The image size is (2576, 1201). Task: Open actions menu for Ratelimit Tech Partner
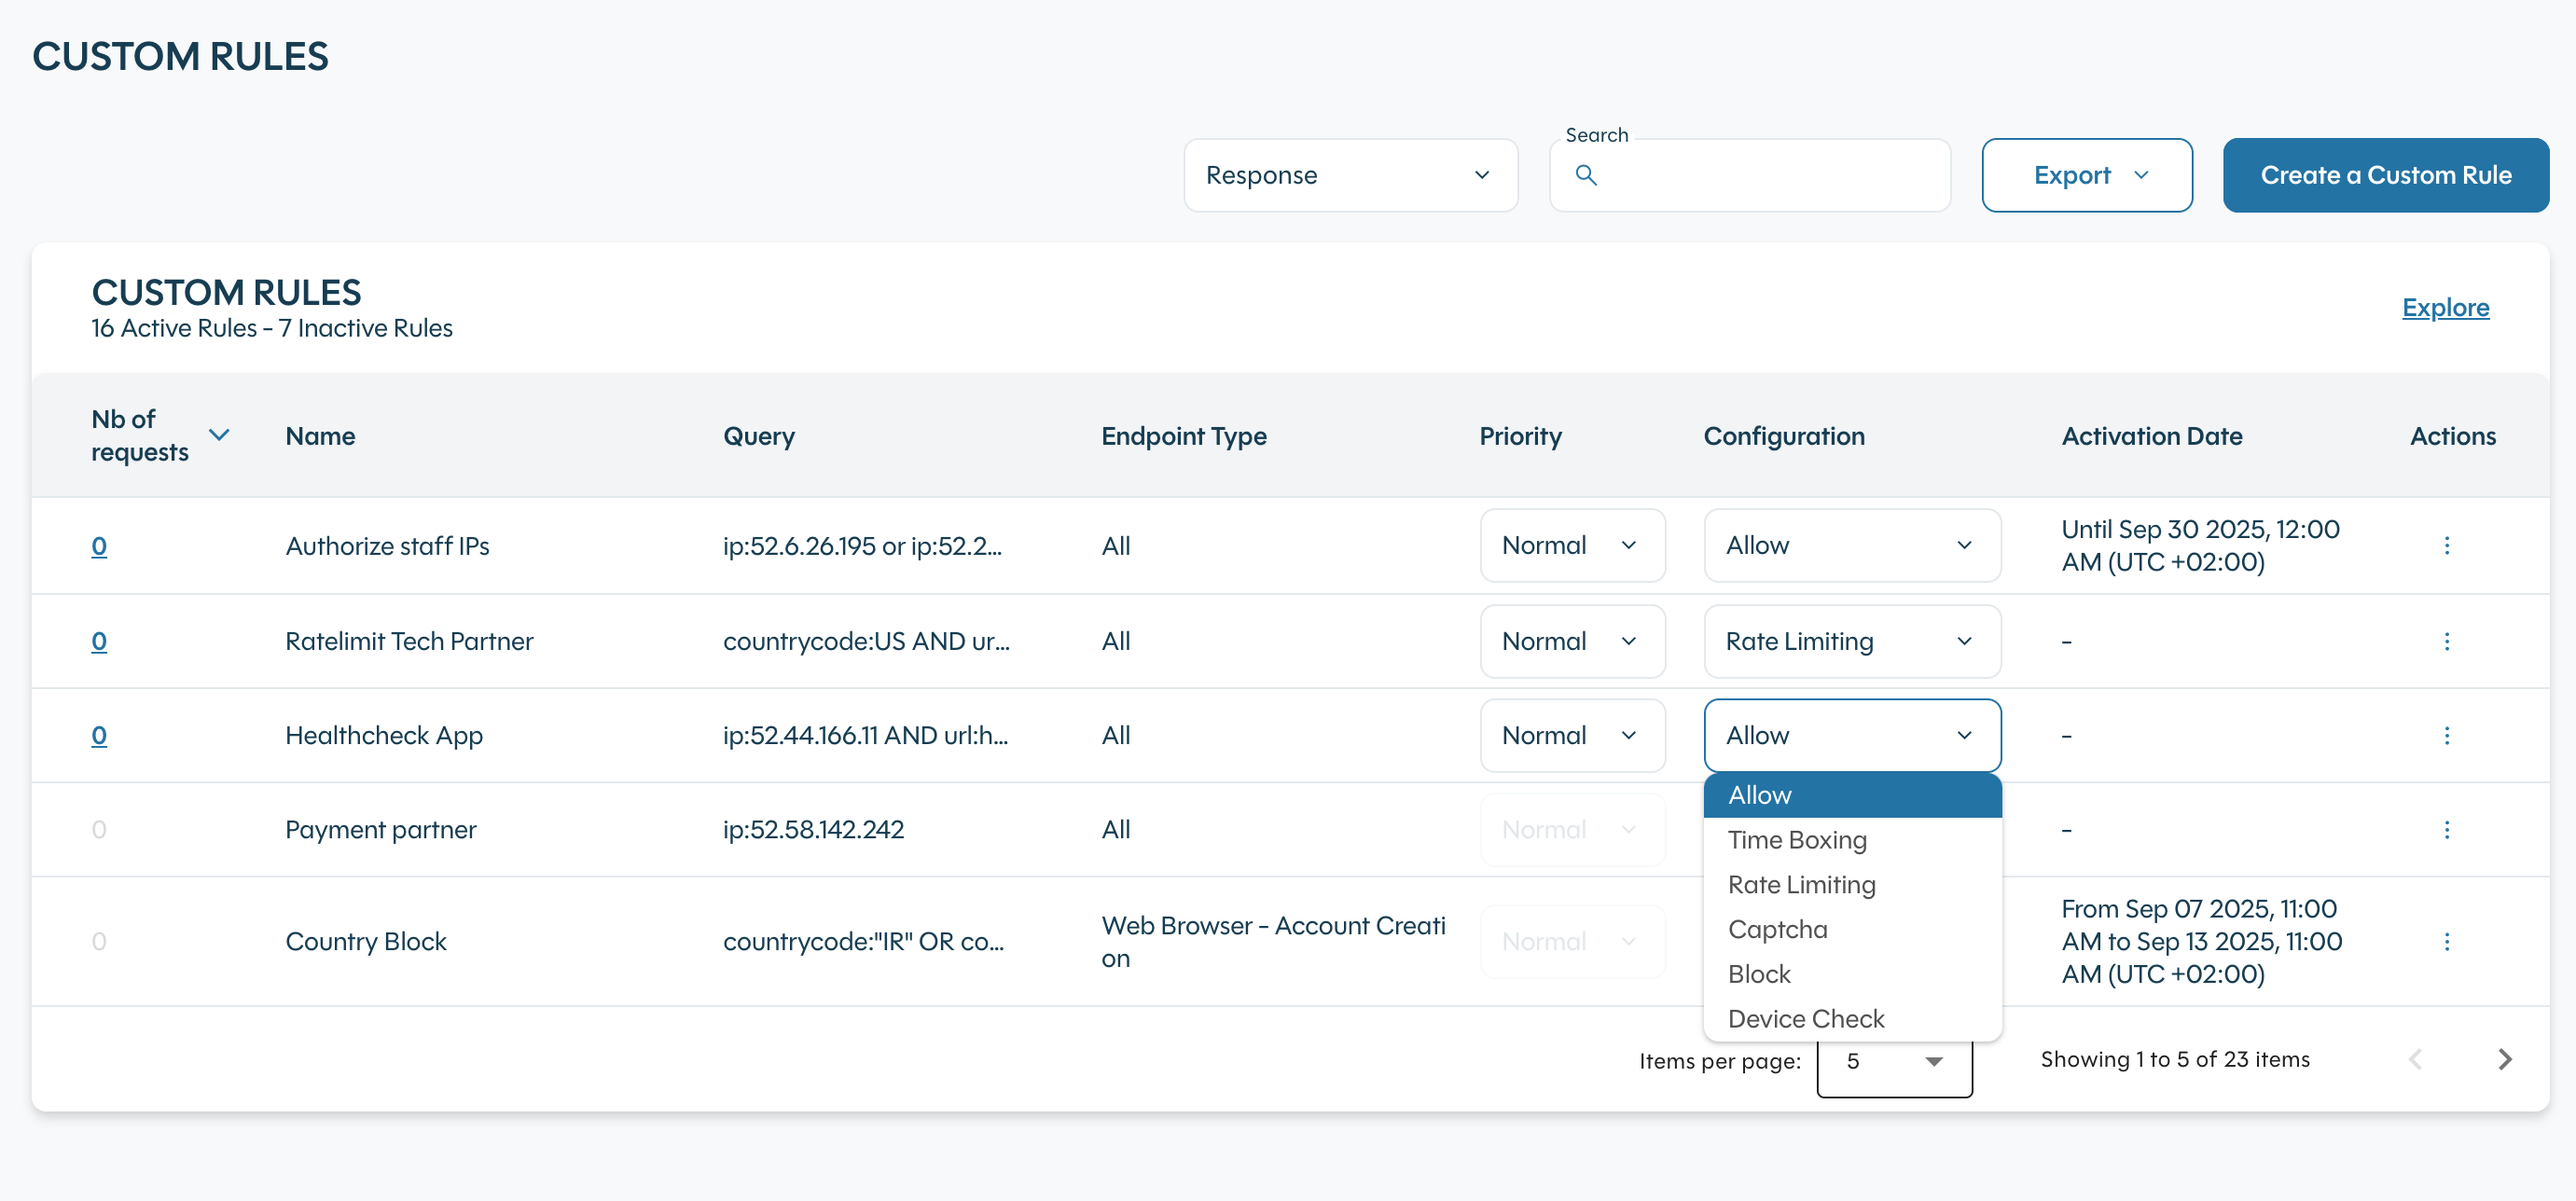[x=2446, y=641]
